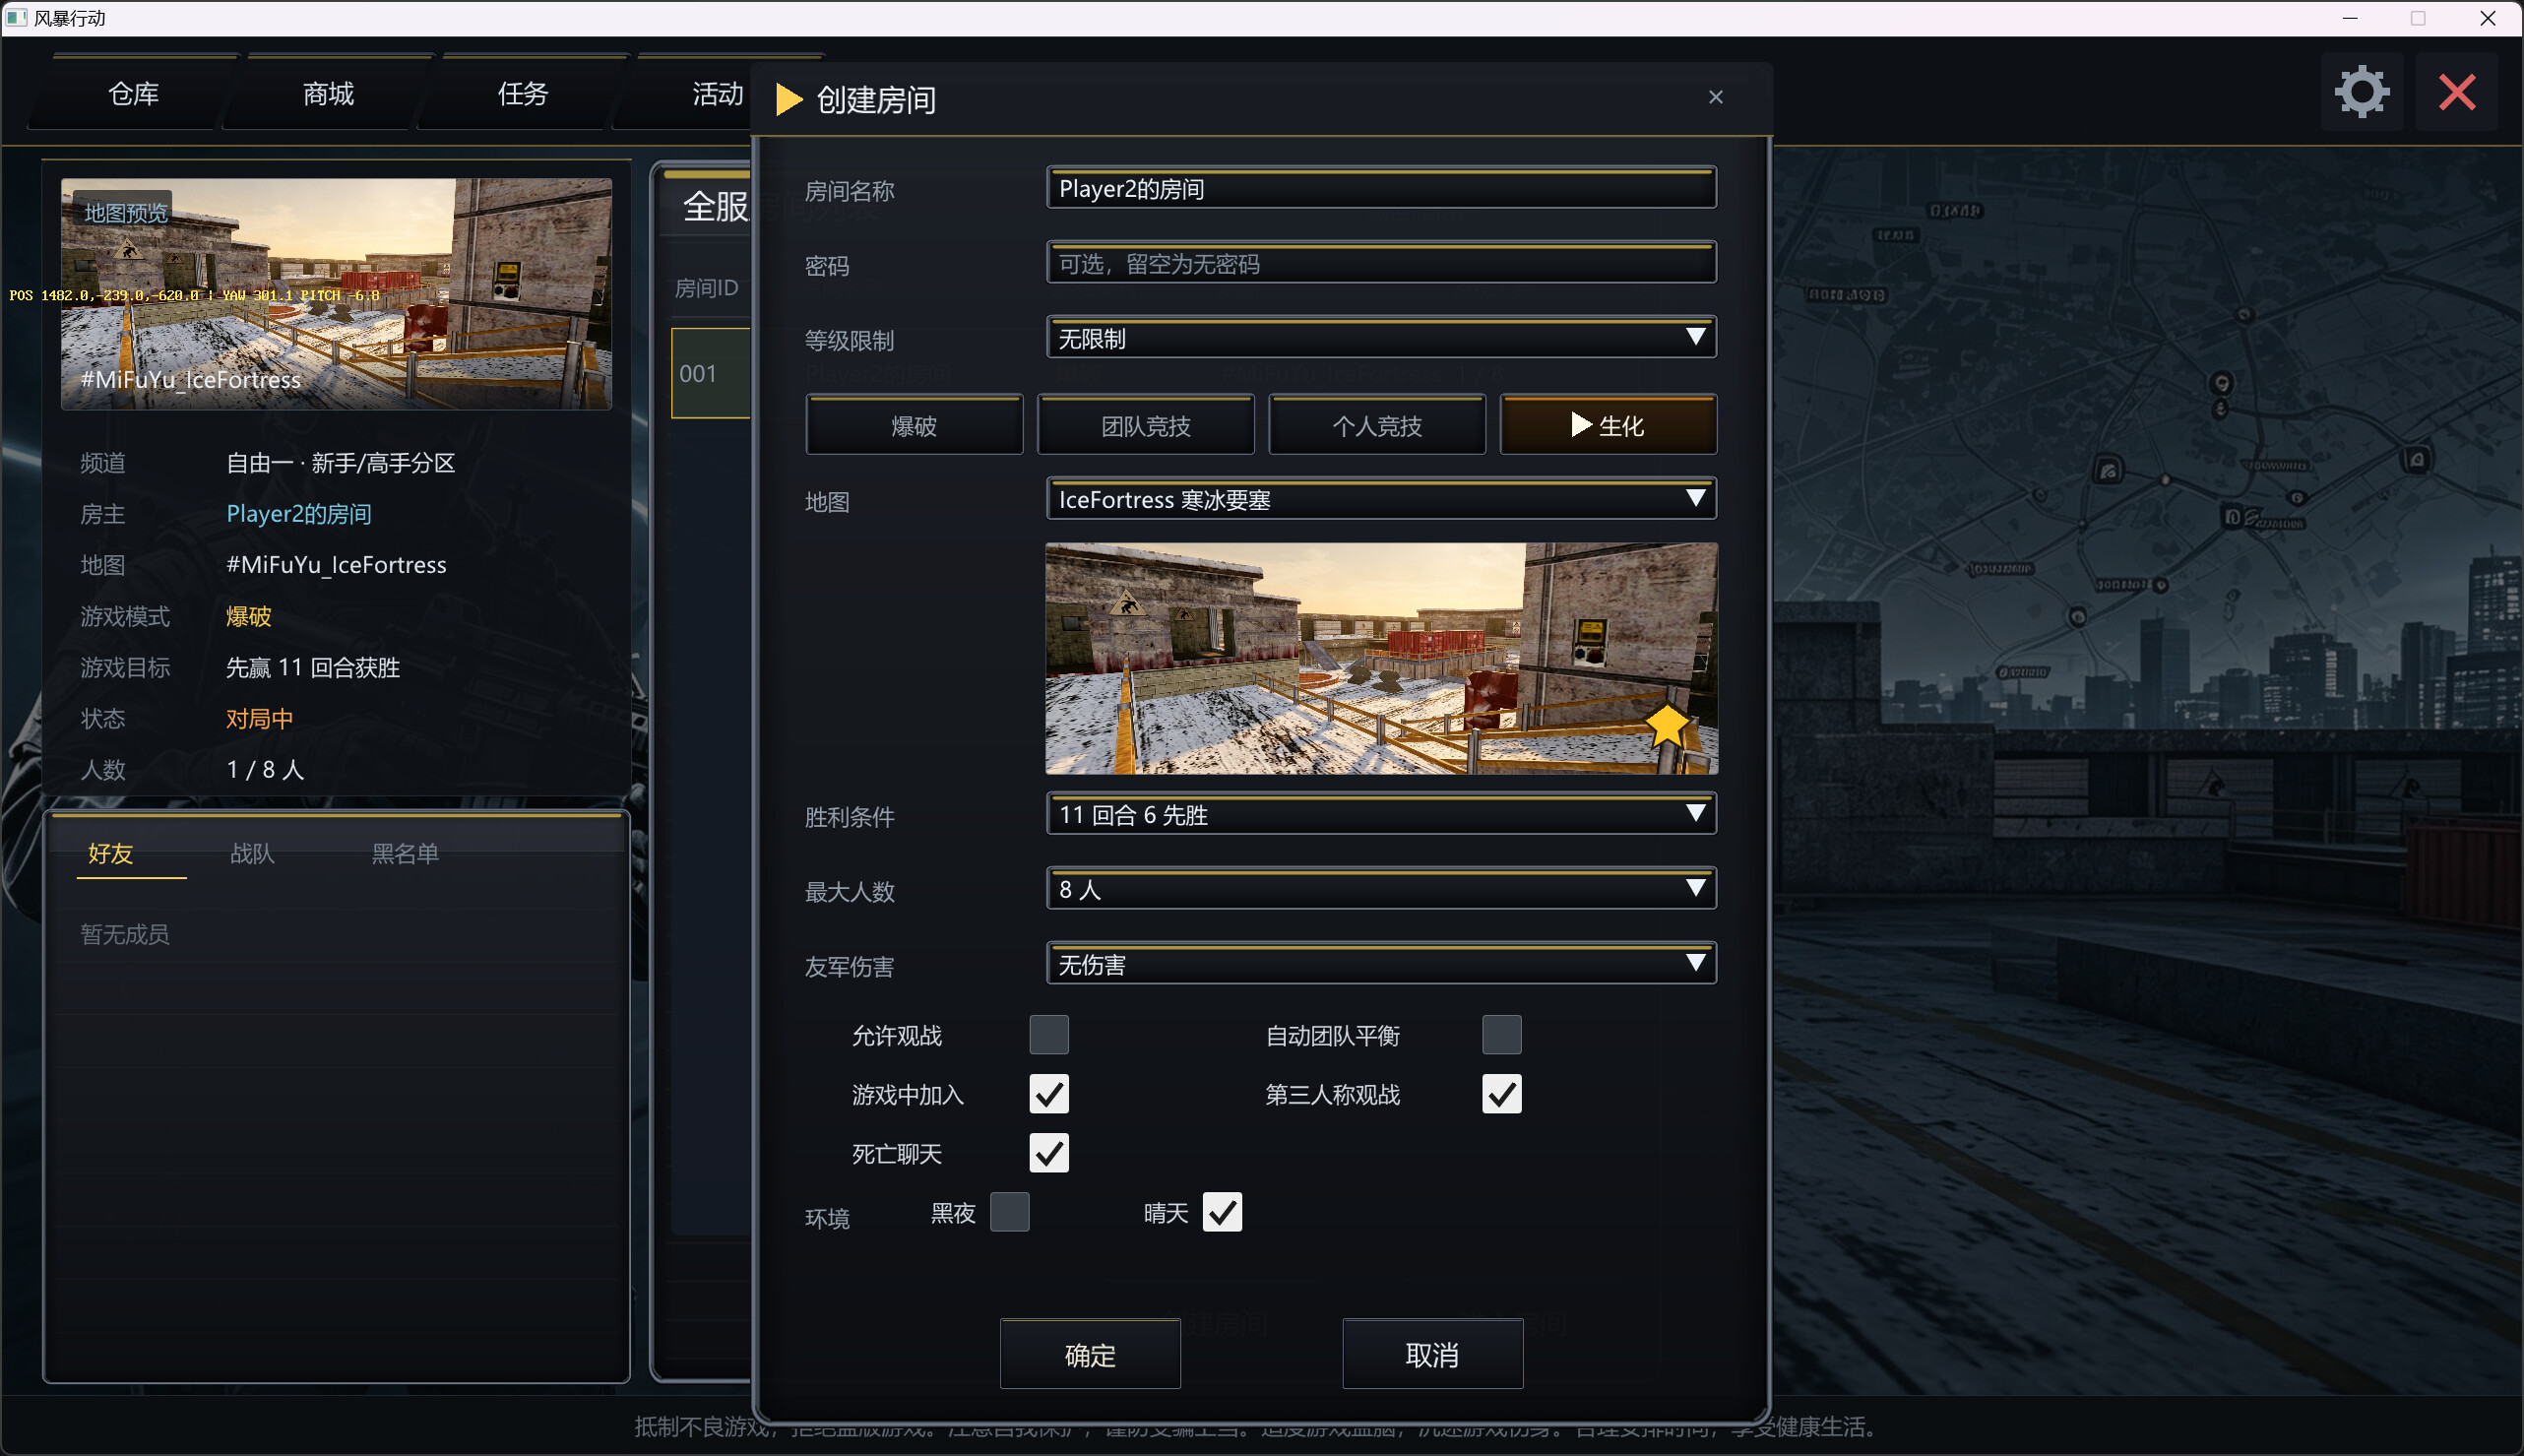Open the 等级限制 dropdown

pyautogui.click(x=1381, y=337)
